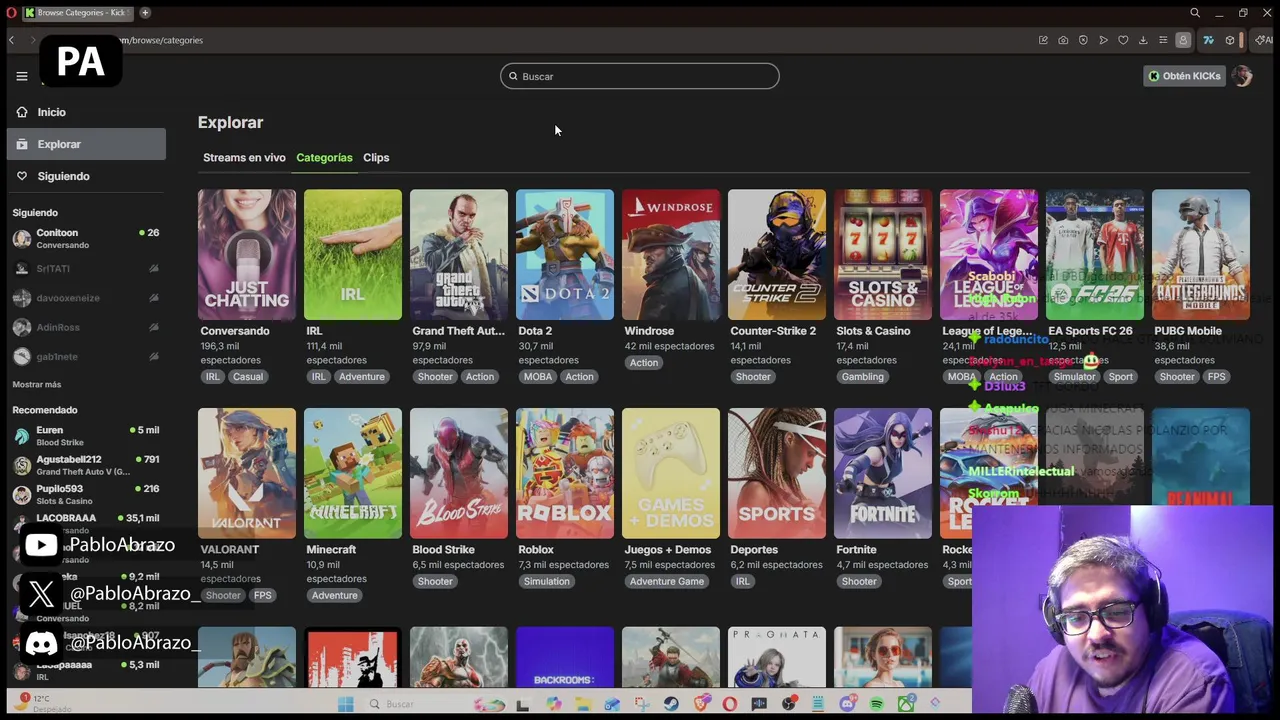1280x720 pixels.
Task: Open browser downloads icon
Action: pyautogui.click(x=1143, y=40)
